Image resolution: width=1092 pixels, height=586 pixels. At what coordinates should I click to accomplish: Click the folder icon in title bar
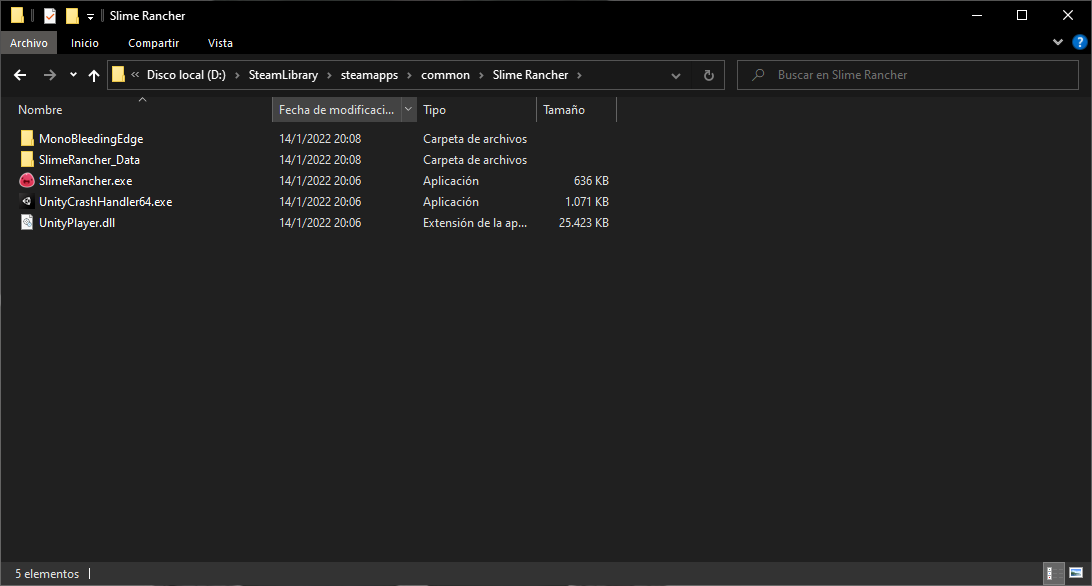tap(17, 15)
